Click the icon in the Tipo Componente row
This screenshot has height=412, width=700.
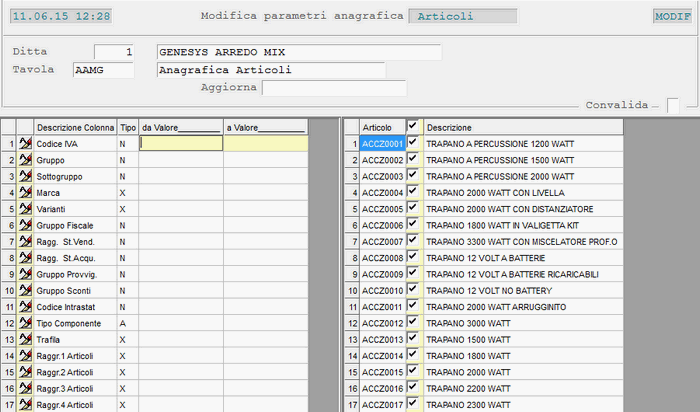26,323
